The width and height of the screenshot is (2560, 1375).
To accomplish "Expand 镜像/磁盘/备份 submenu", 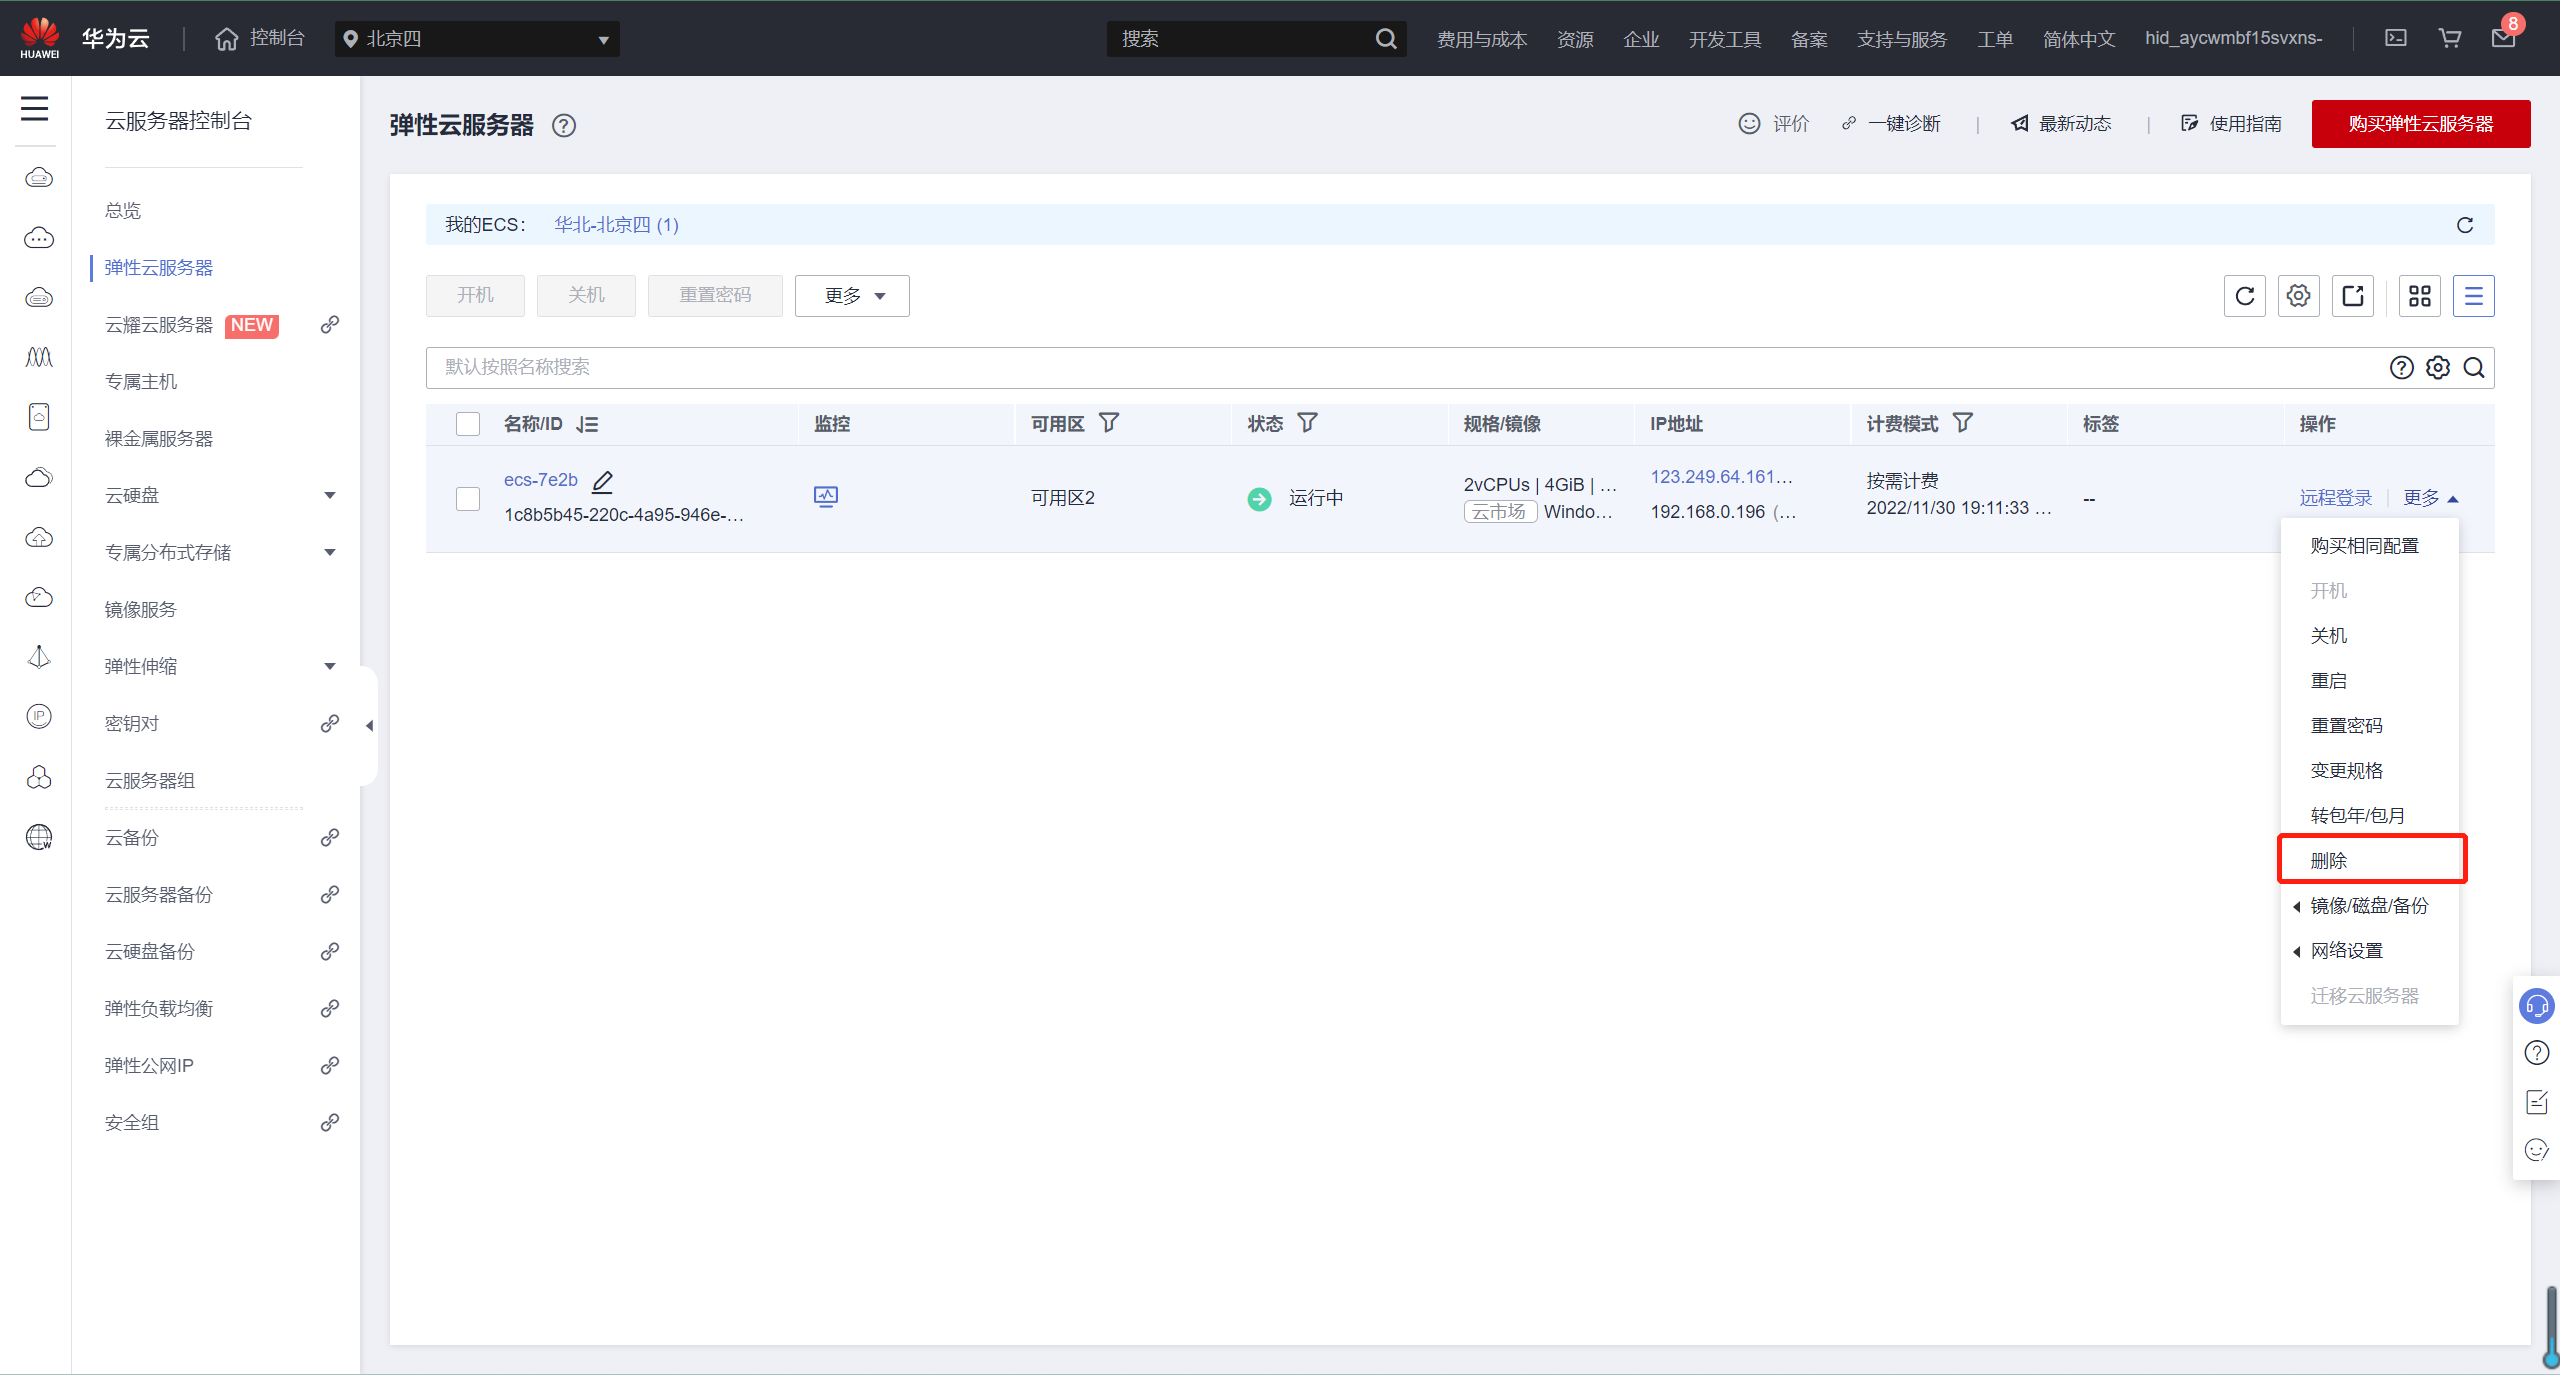I will [x=2369, y=906].
